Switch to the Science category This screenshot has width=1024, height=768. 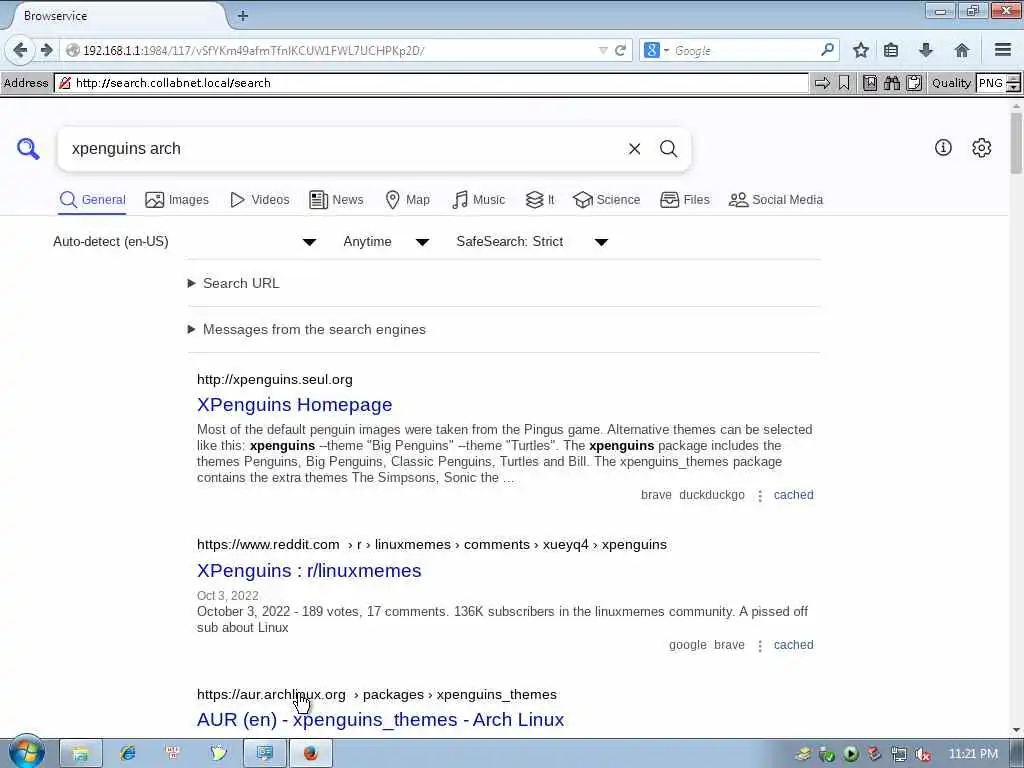click(607, 200)
